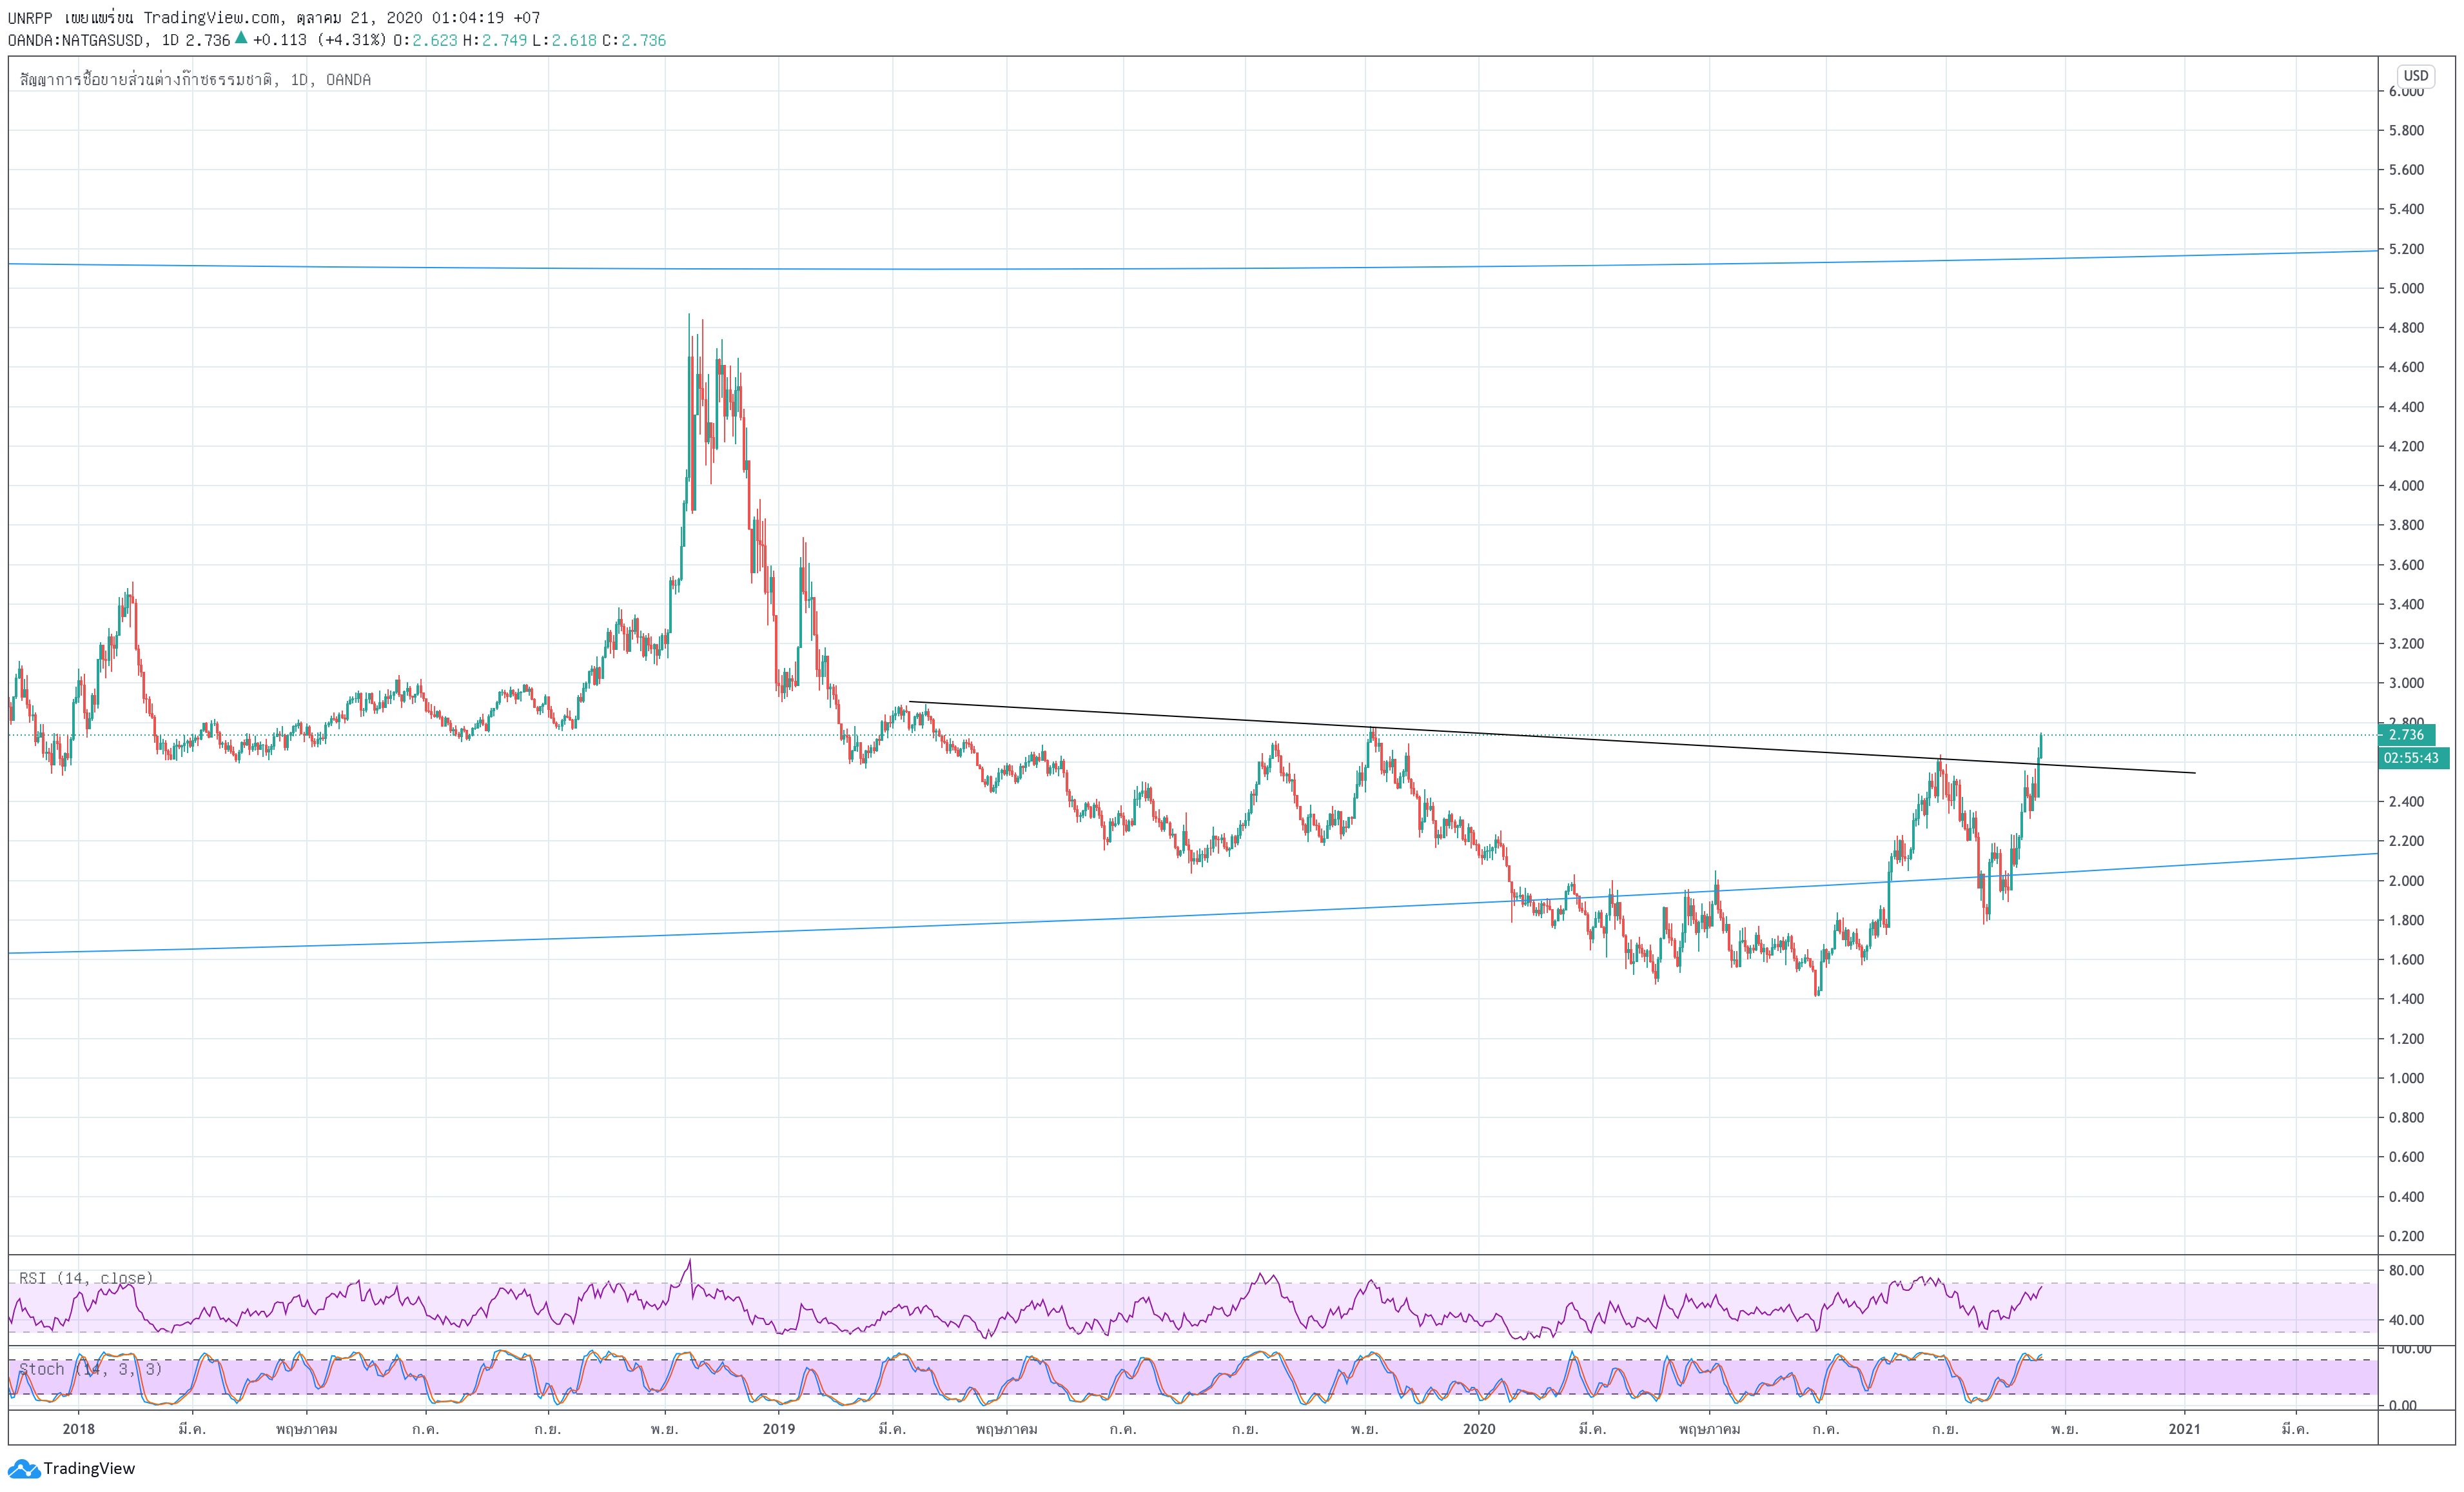This screenshot has height=1492, width=2464.
Task: Click the Stoch (14, 3, 3) indicator label
Action: 90,1369
